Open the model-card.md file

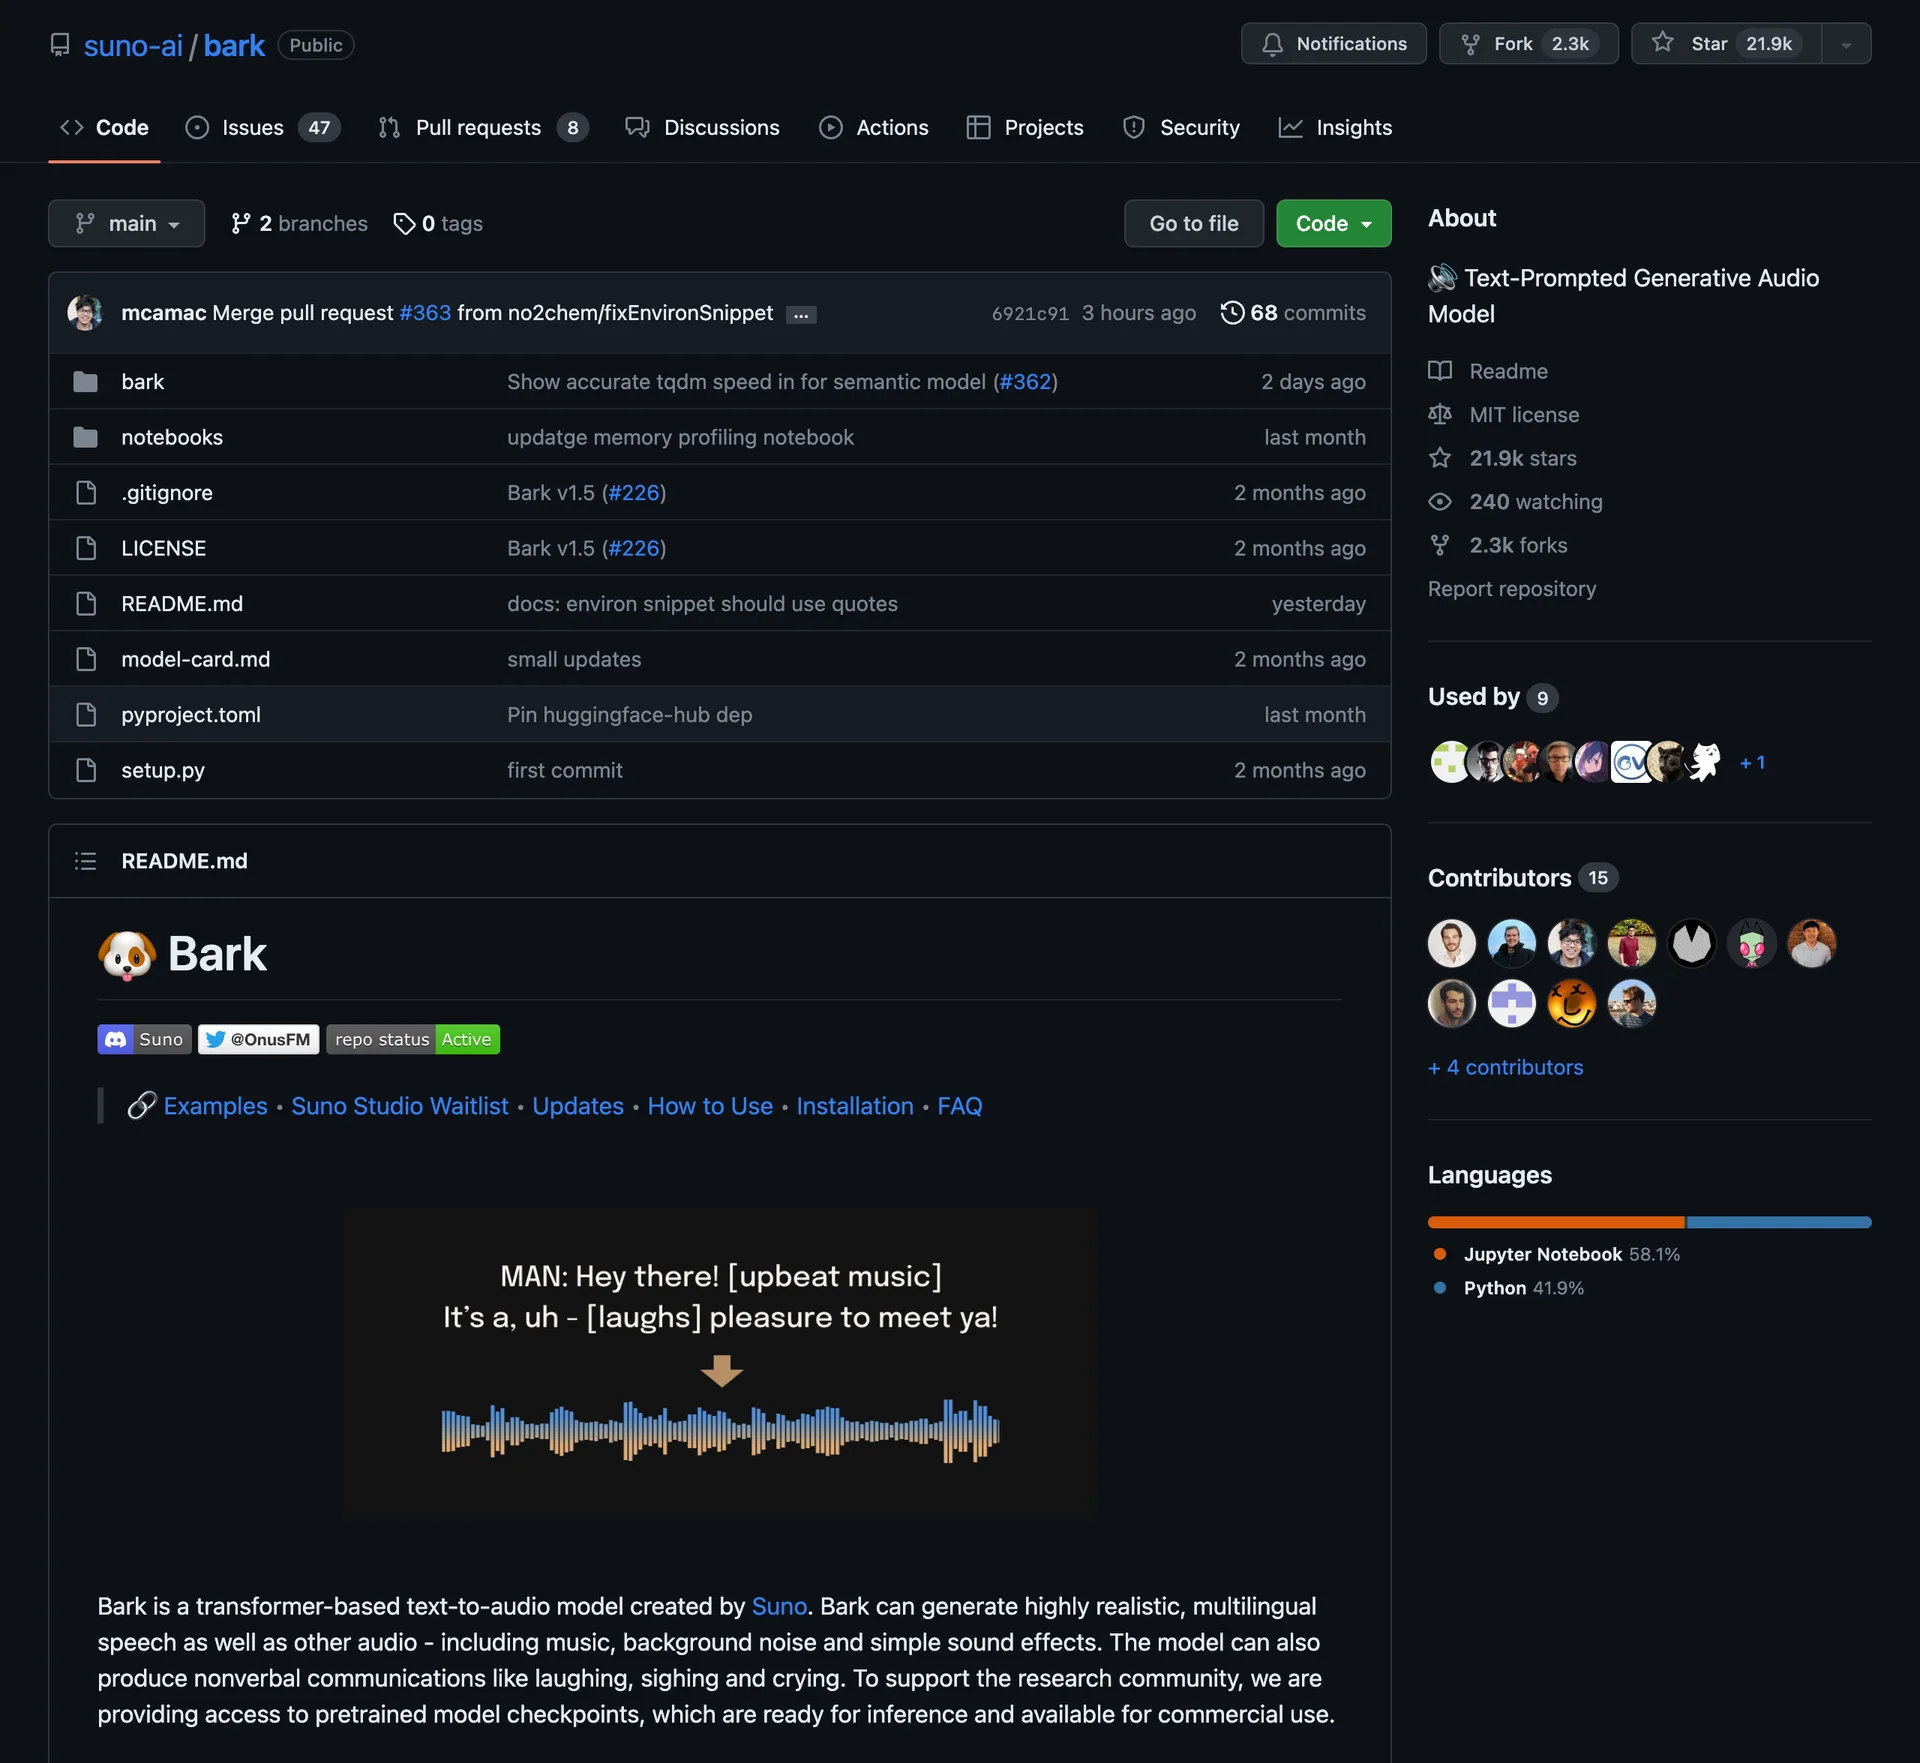click(x=195, y=660)
